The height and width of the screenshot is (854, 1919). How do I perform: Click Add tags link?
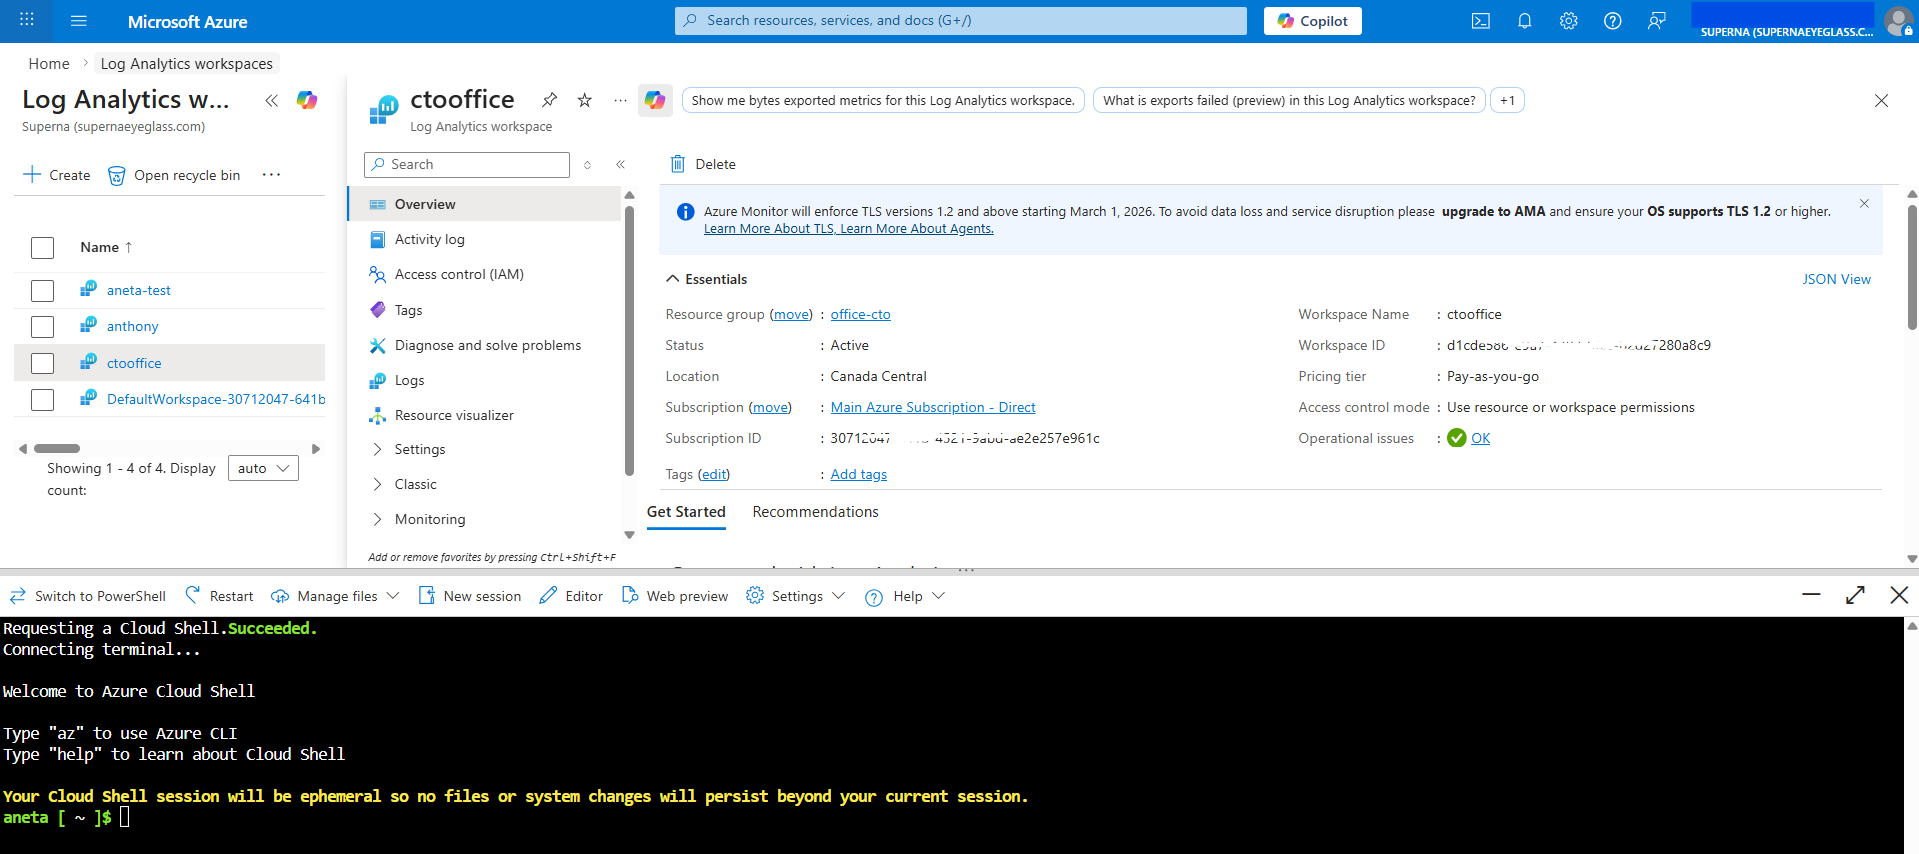(x=859, y=474)
